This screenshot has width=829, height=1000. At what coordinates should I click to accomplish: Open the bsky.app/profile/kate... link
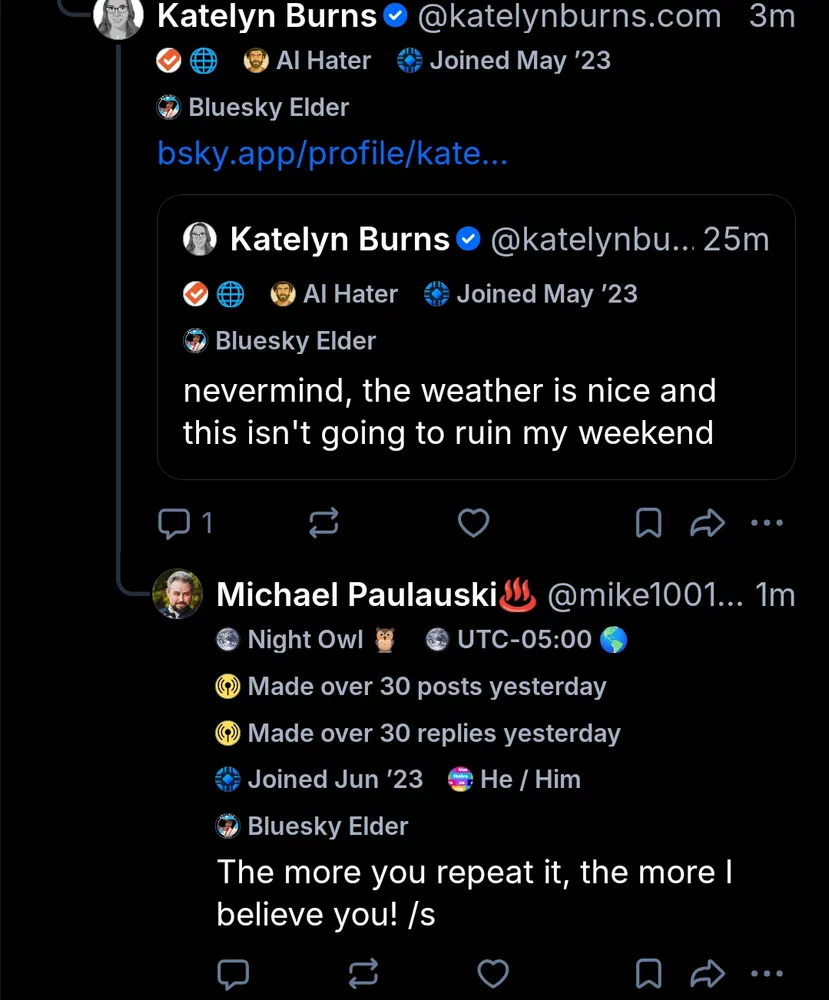point(333,155)
